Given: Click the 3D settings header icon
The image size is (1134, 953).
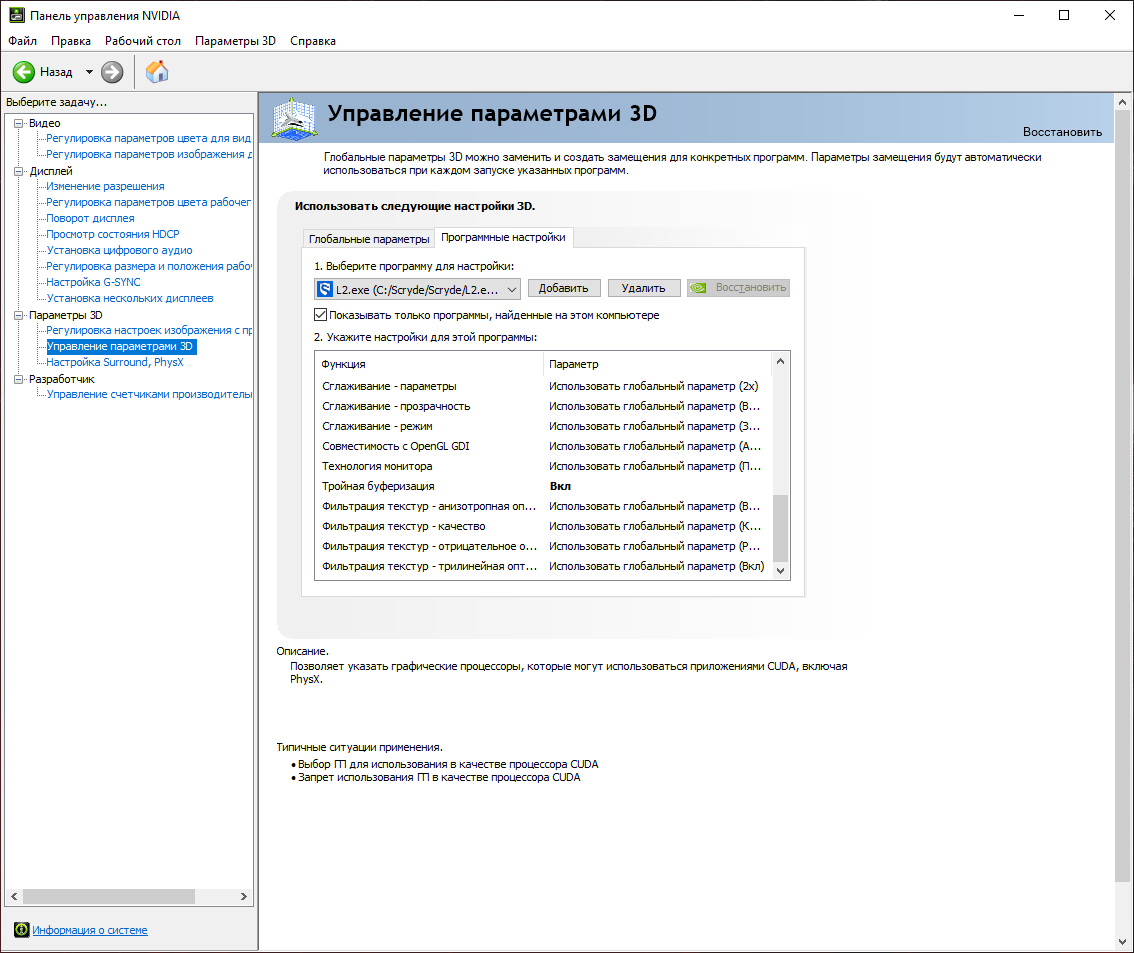Looking at the screenshot, I should coord(293,118).
